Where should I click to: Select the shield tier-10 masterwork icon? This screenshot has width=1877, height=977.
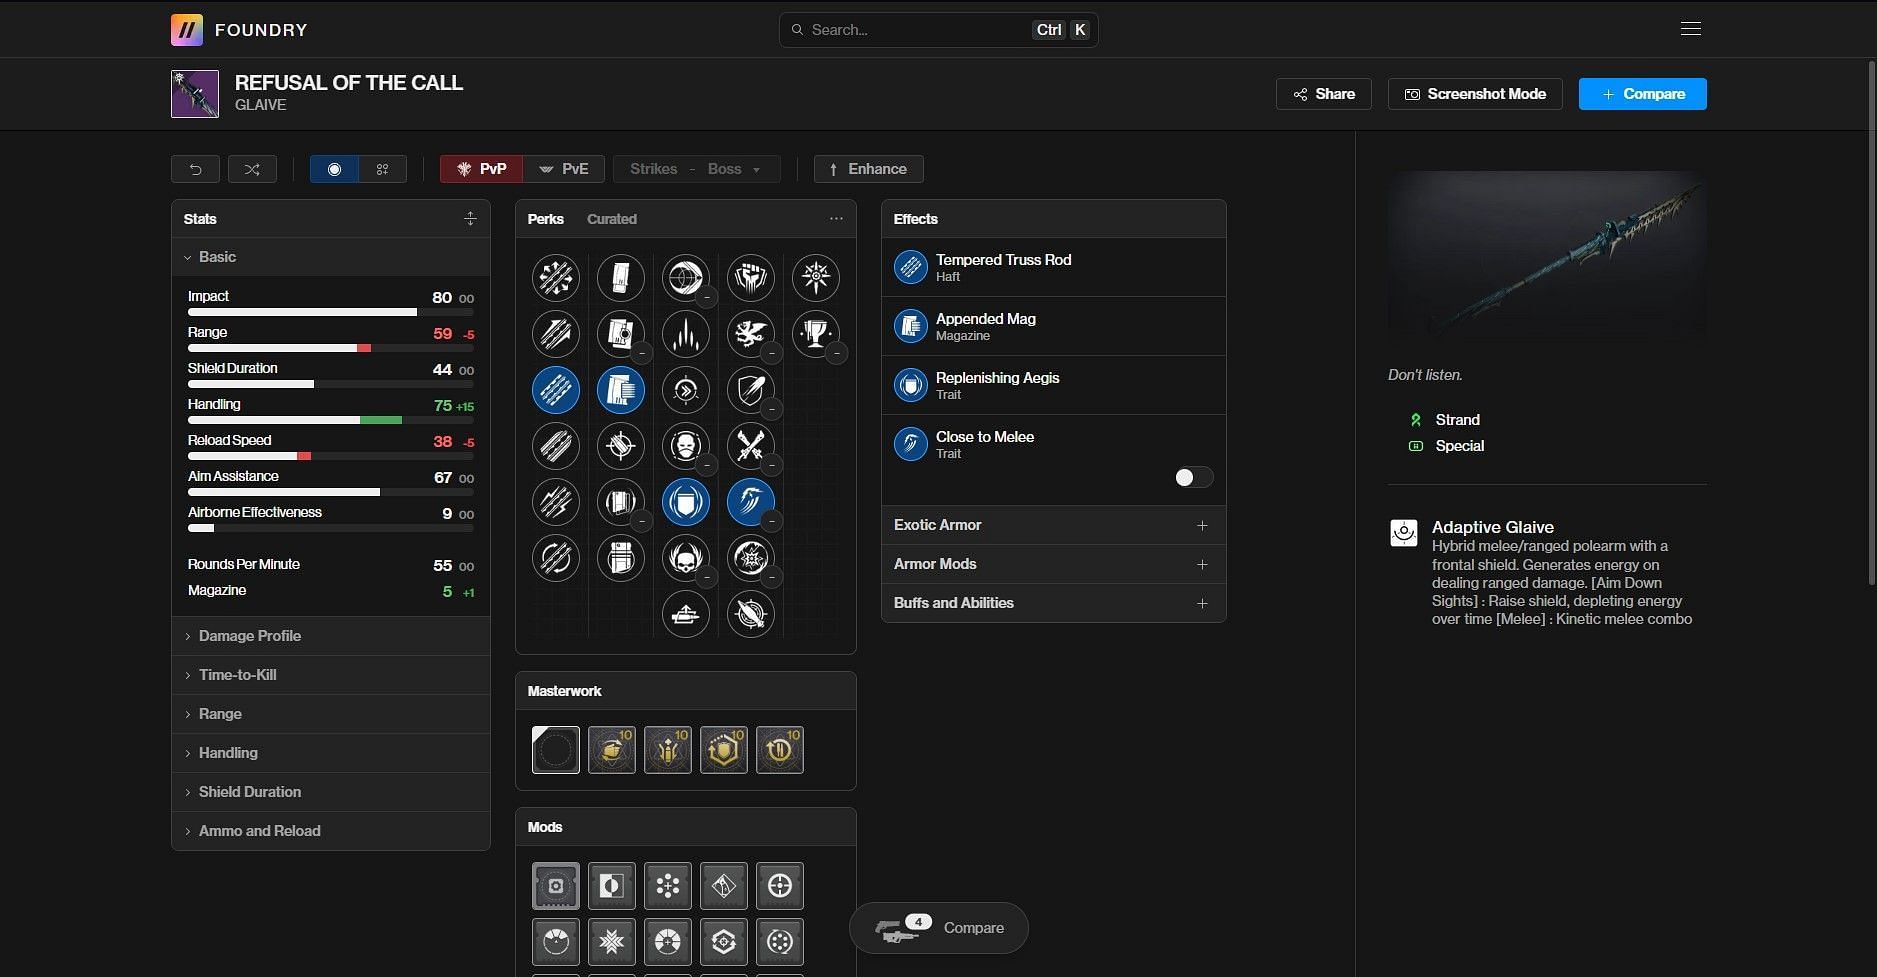[724, 750]
